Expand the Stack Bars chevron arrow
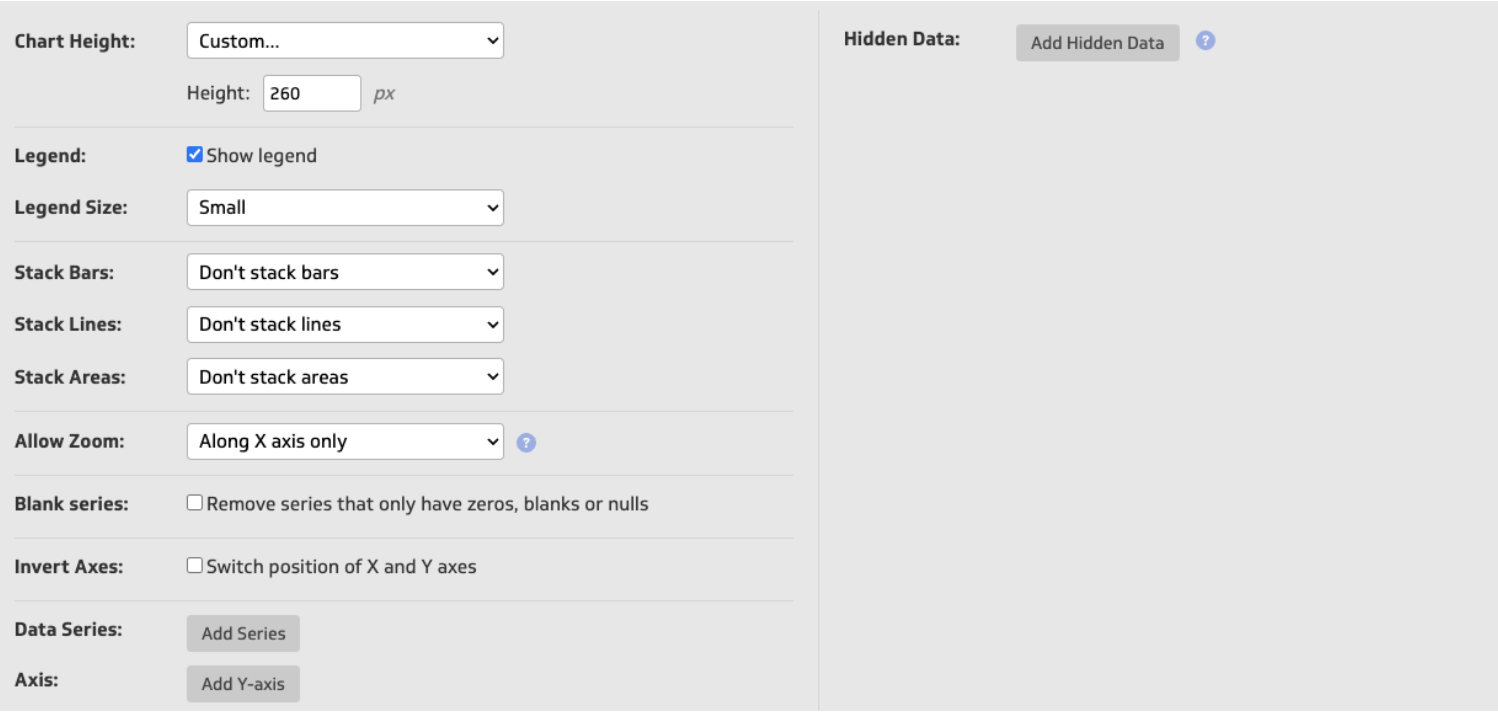1498x712 pixels. (x=492, y=270)
